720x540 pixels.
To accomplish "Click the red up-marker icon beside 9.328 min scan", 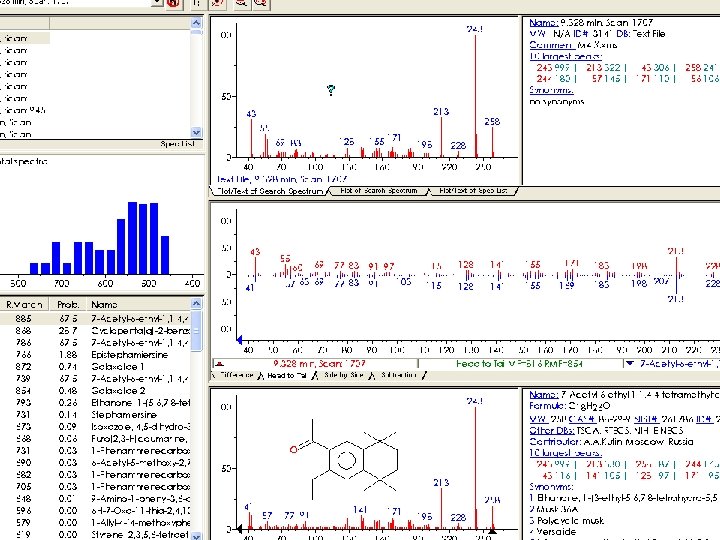I will pyautogui.click(x=220, y=363).
